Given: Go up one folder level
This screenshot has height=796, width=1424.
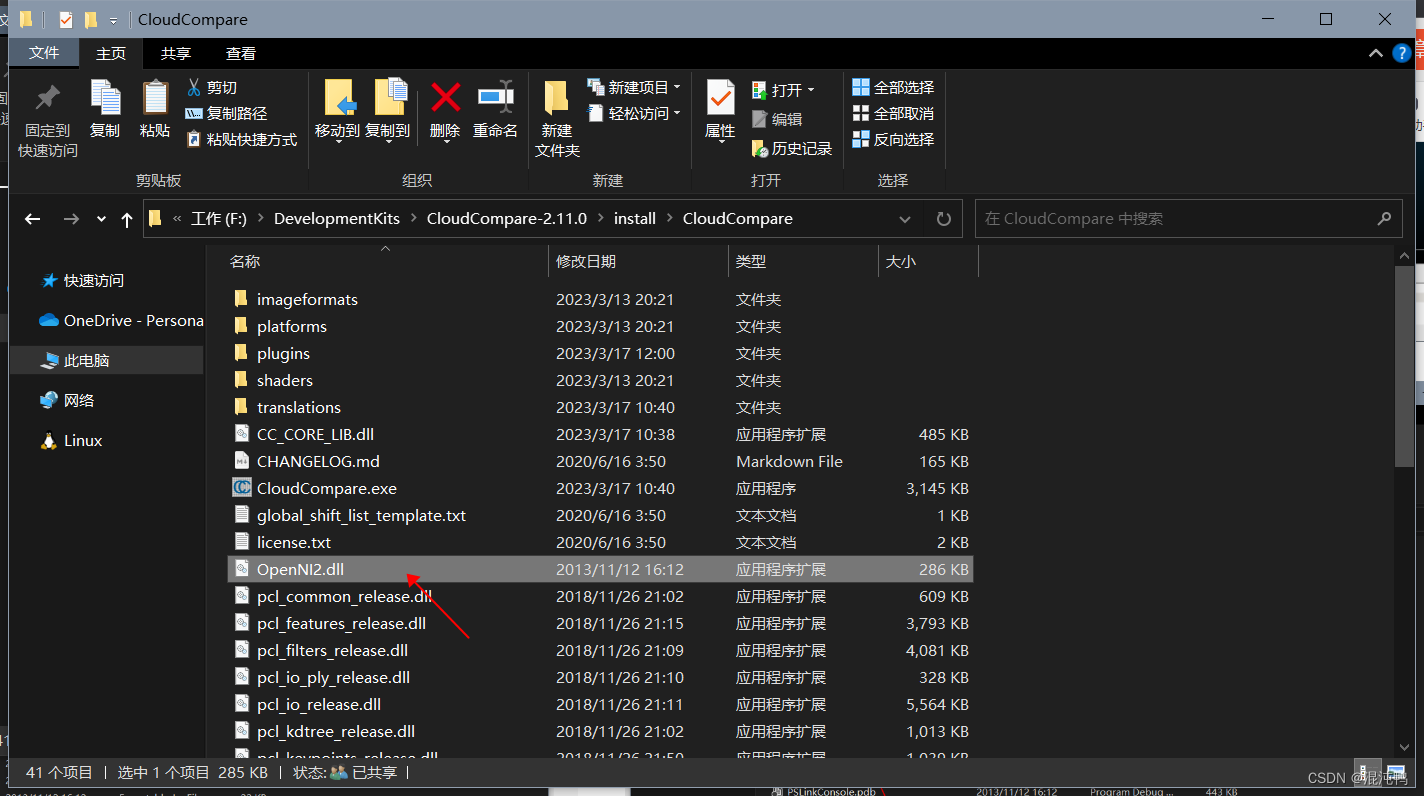Looking at the screenshot, I should 127,219.
